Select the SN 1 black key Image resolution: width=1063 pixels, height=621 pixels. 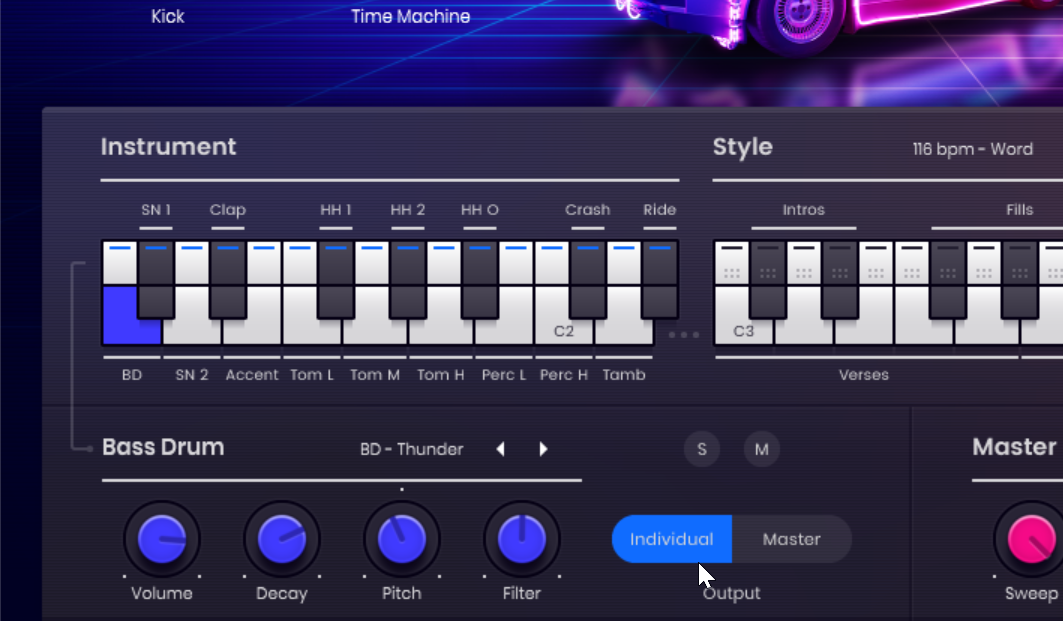156,279
